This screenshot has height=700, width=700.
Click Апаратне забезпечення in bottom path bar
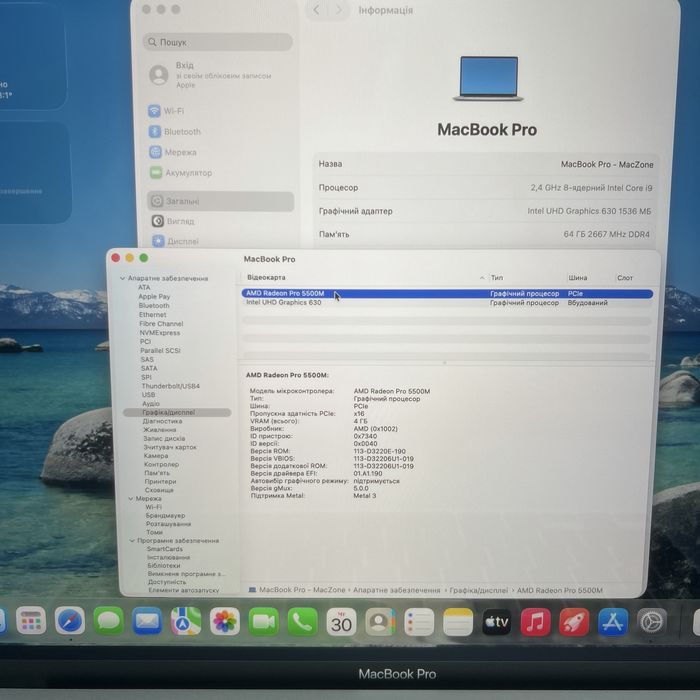(x=396, y=590)
